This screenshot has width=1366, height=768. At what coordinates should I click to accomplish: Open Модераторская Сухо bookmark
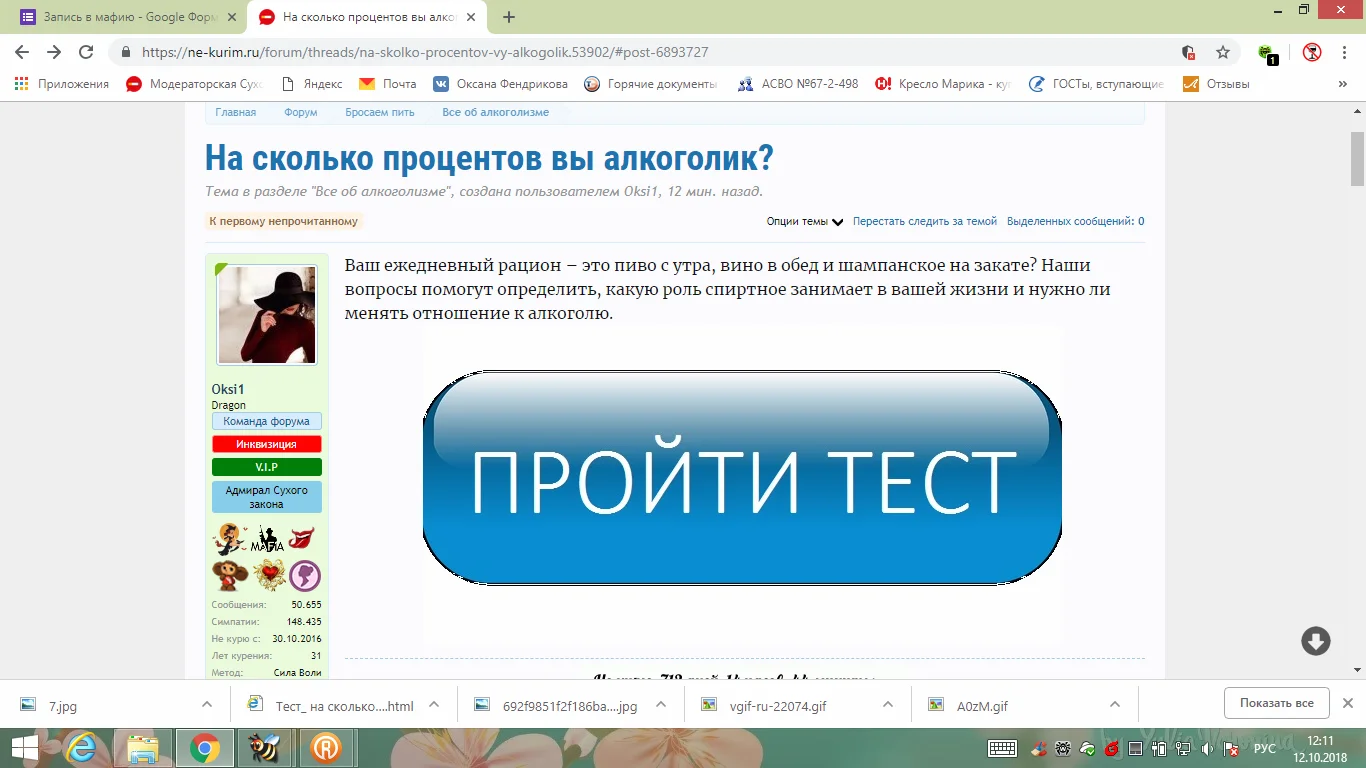(193, 84)
